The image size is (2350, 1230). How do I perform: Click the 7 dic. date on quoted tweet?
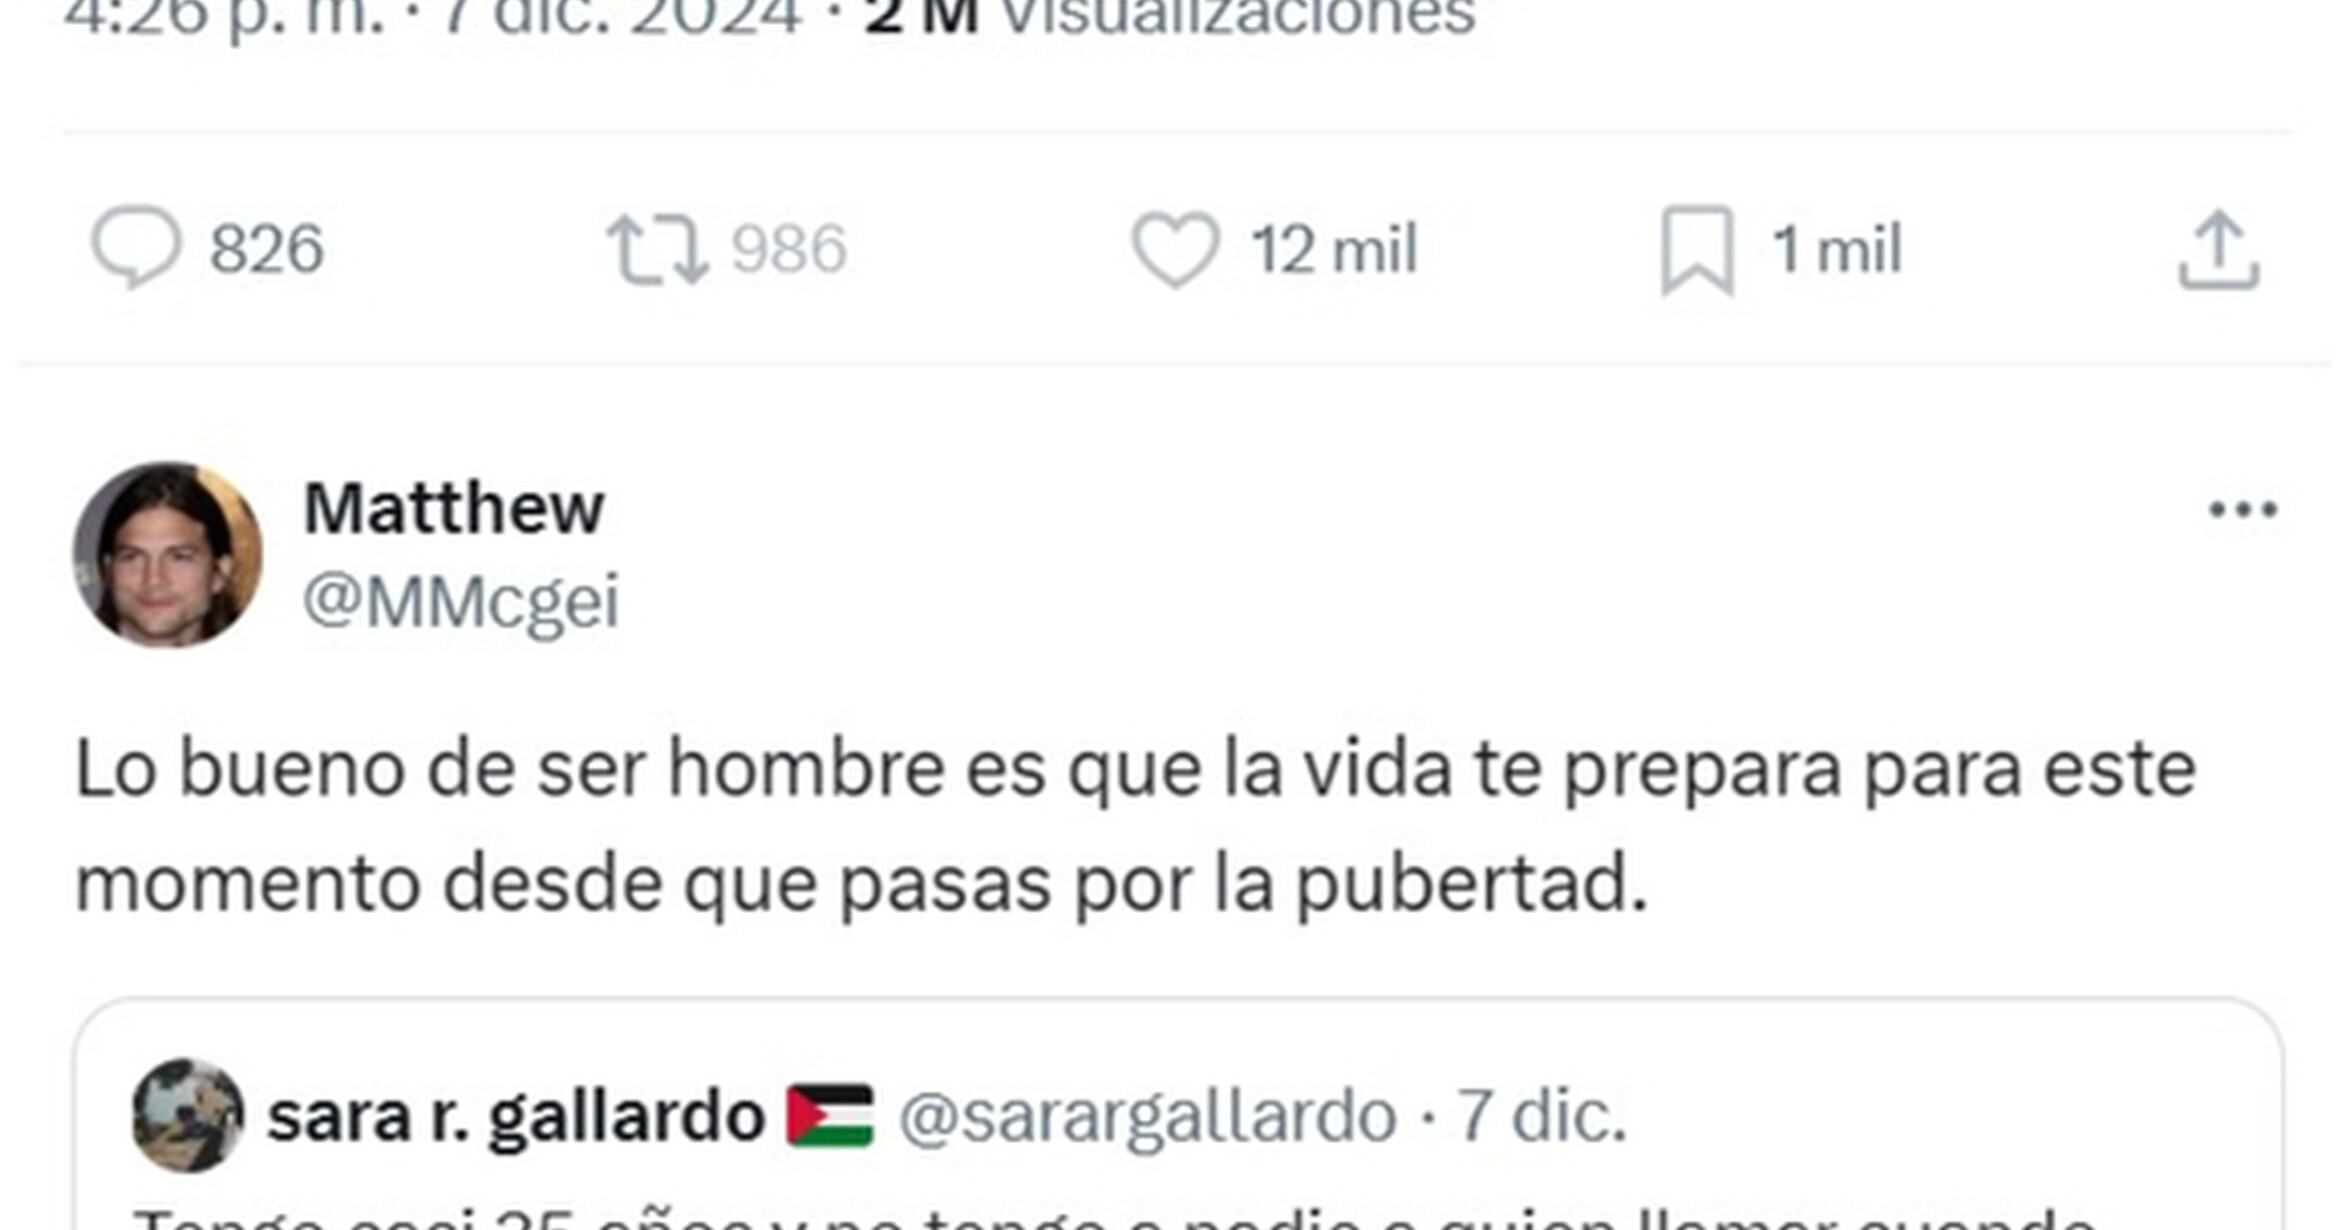(x=1541, y=1116)
